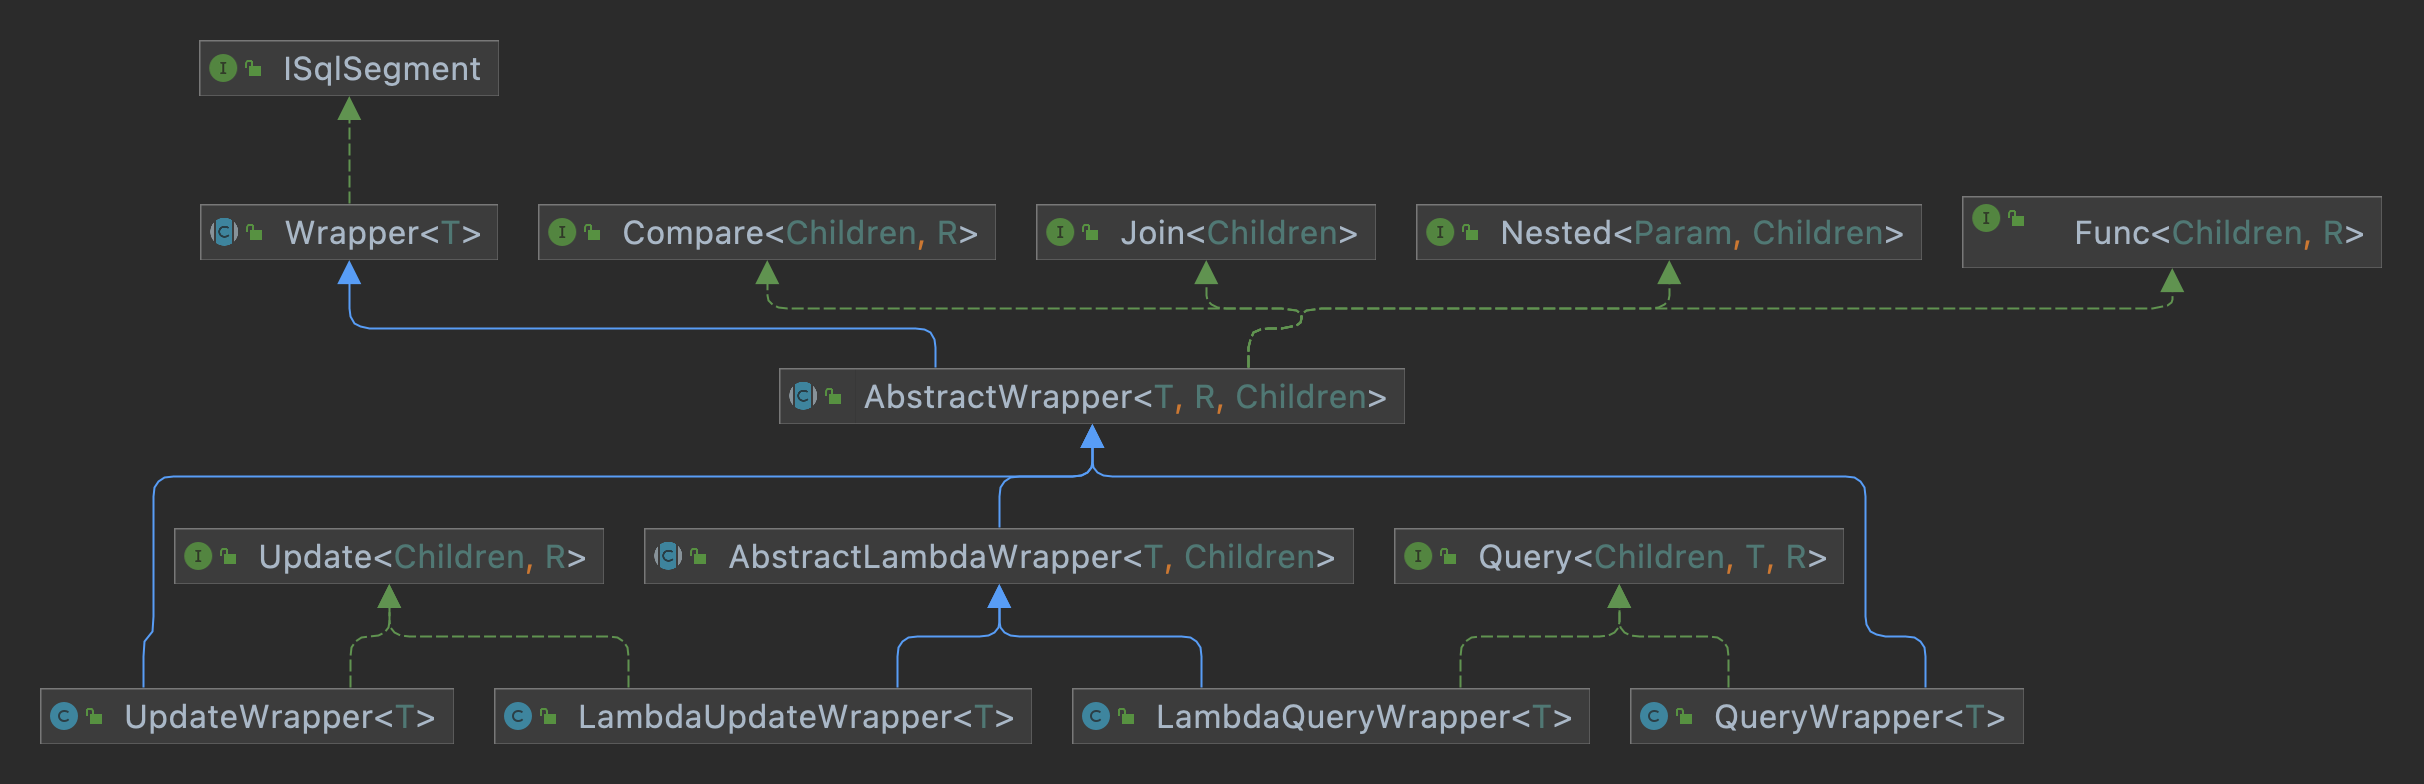Click the interface icon on the Nested node

pos(1440,232)
